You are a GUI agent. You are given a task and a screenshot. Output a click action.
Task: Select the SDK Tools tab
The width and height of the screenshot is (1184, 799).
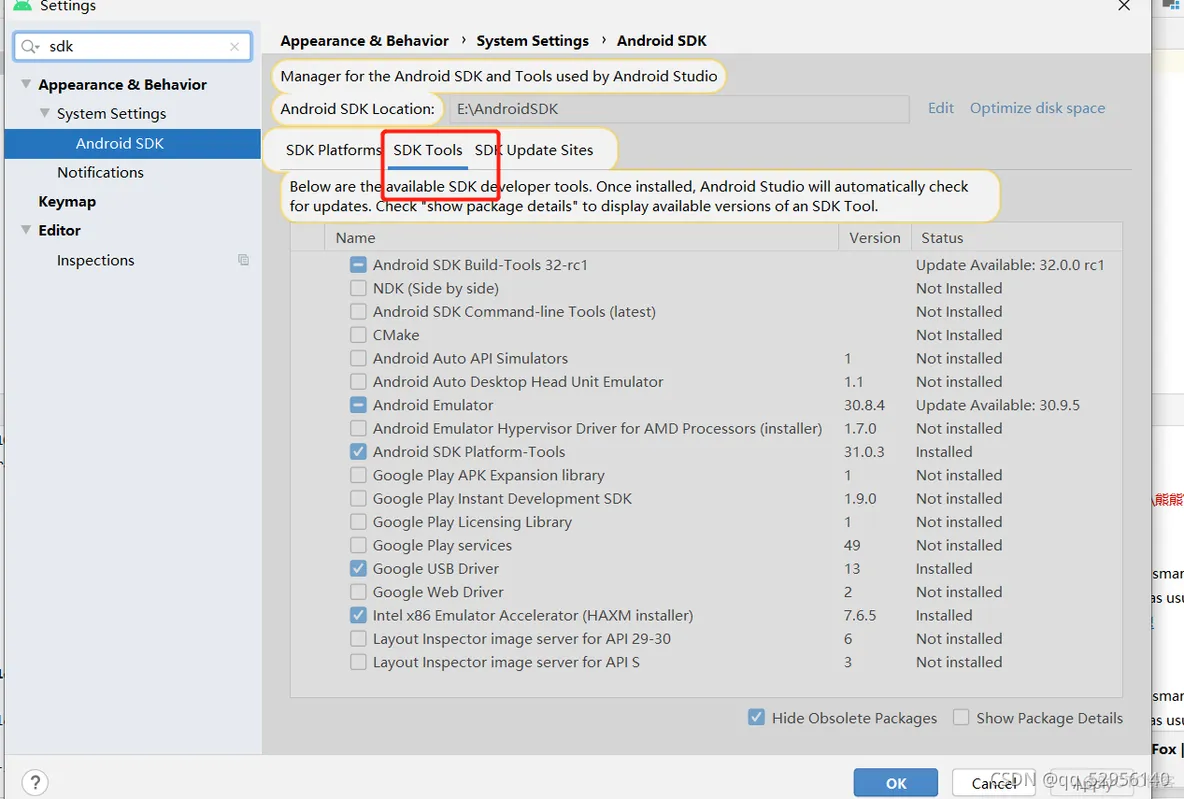point(427,150)
